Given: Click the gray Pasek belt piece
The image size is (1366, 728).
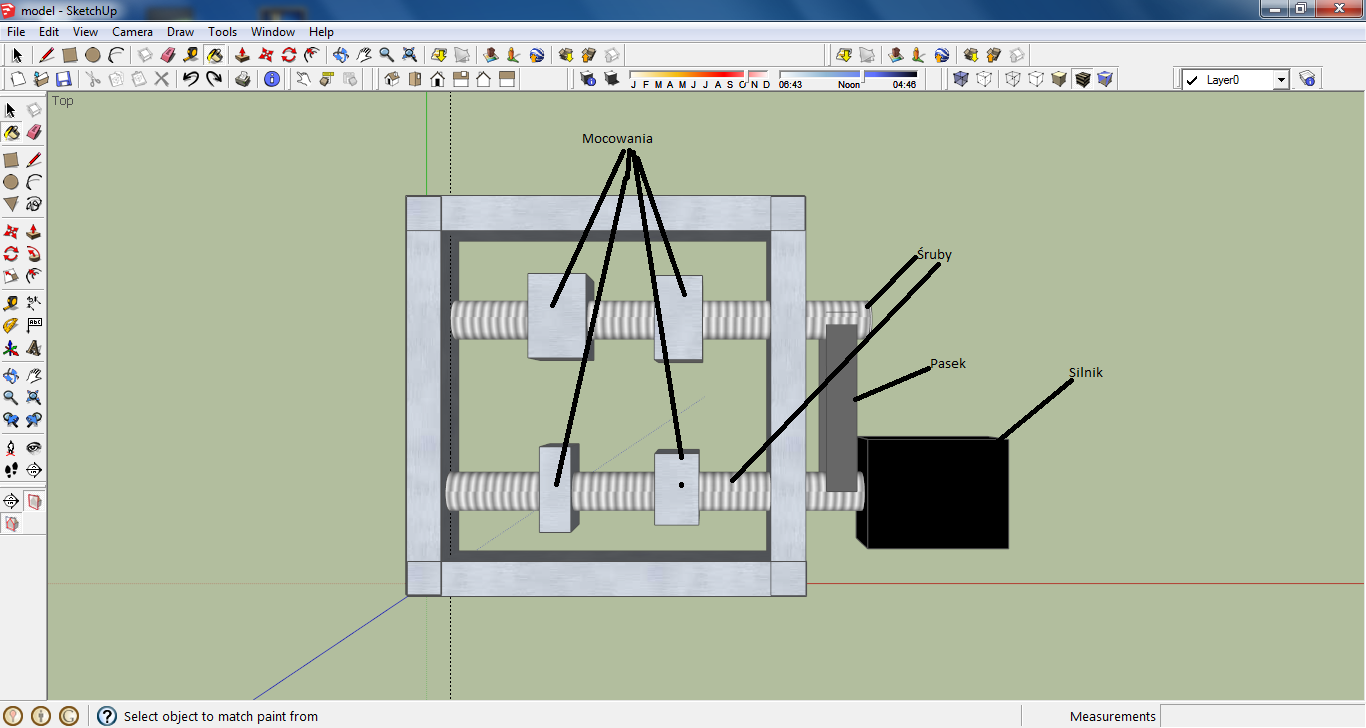Looking at the screenshot, I should tap(840, 408).
